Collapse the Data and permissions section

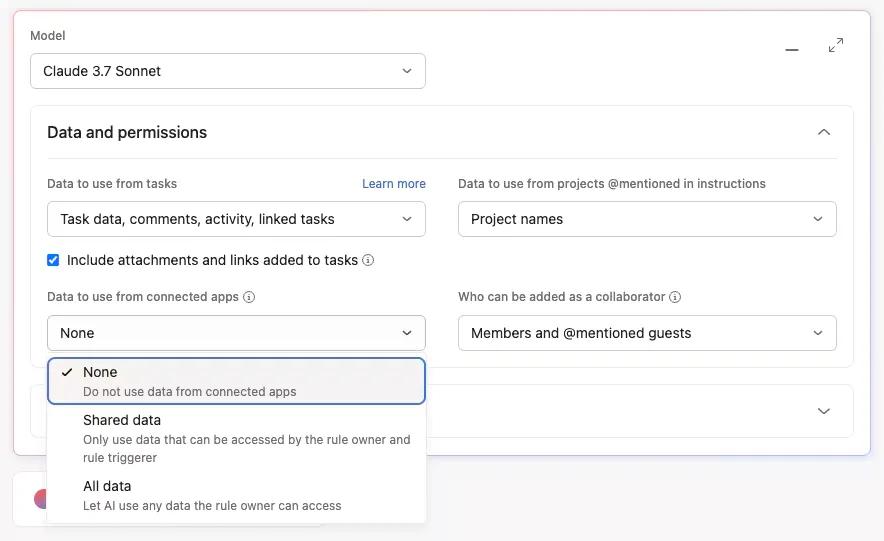824,132
